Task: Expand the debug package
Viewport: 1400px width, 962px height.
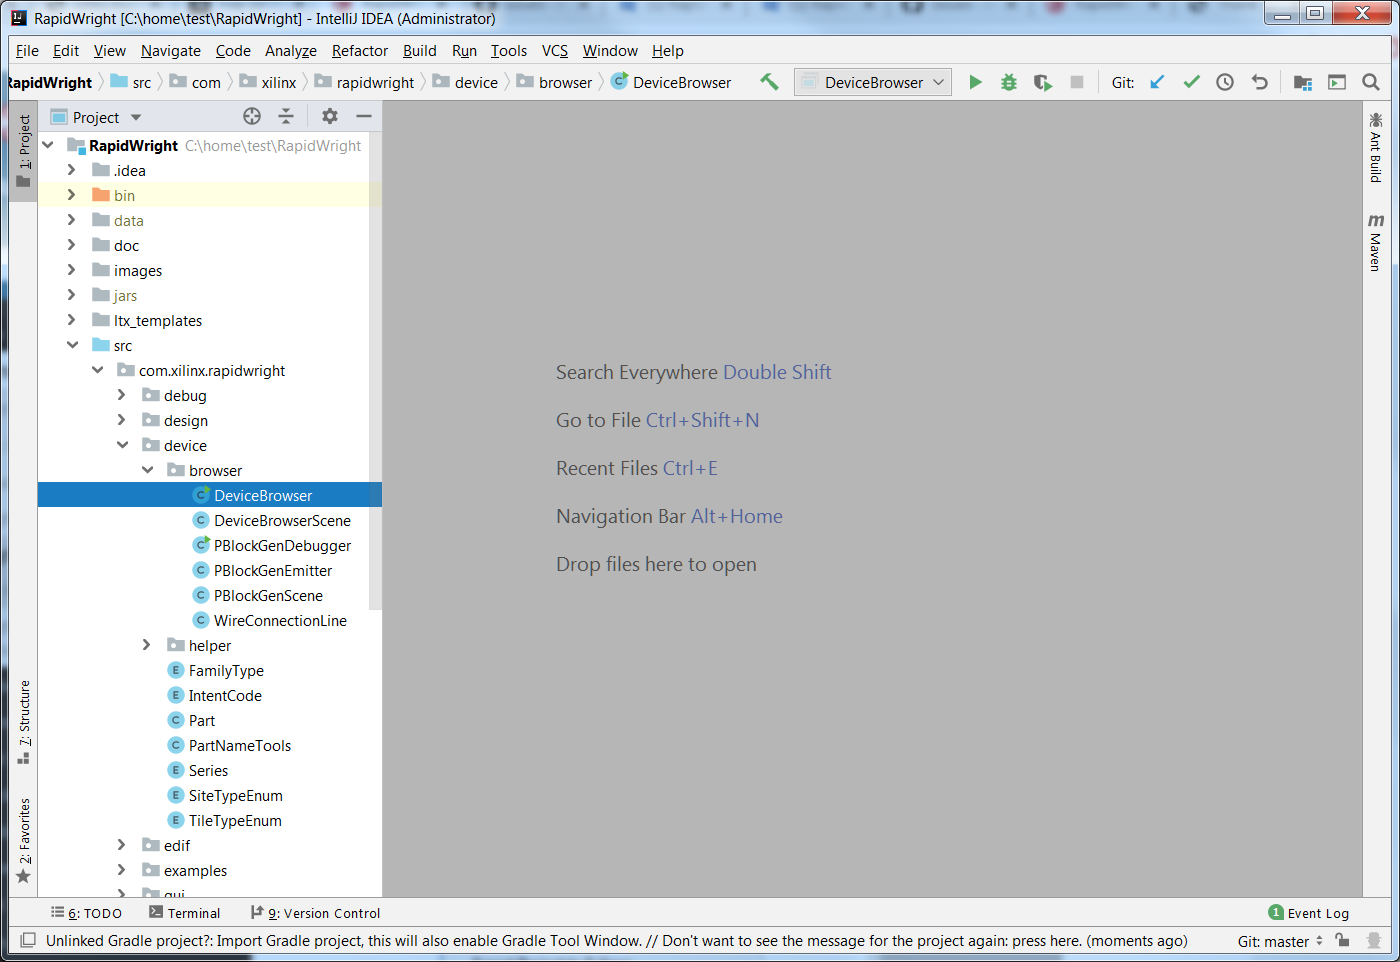Action: [x=122, y=395]
